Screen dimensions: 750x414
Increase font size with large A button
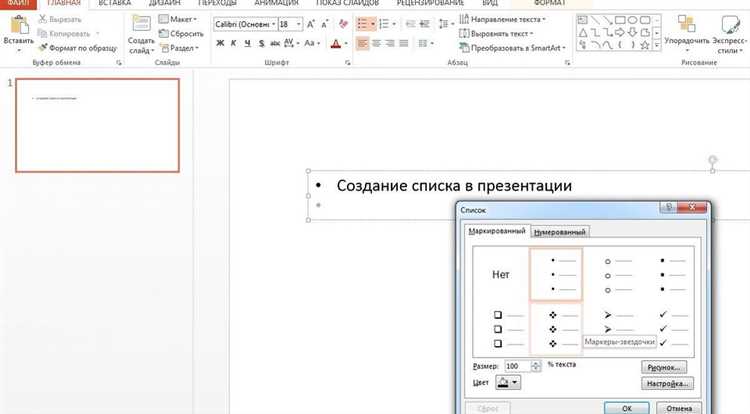click(x=311, y=24)
